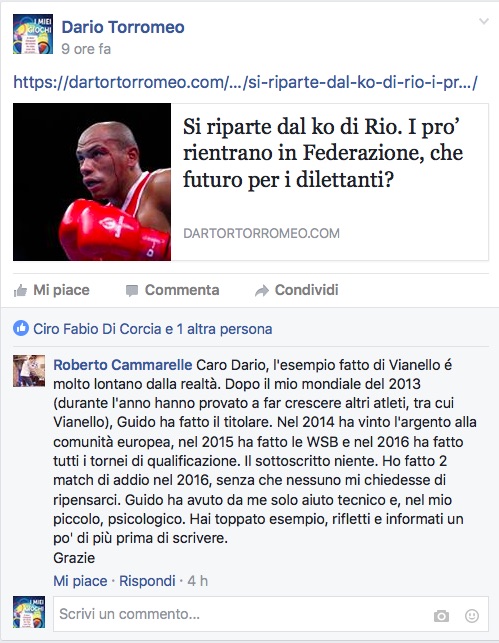499x643 pixels.
Task: Click the DARTORTORROMEO.COM source label
Action: (x=261, y=233)
